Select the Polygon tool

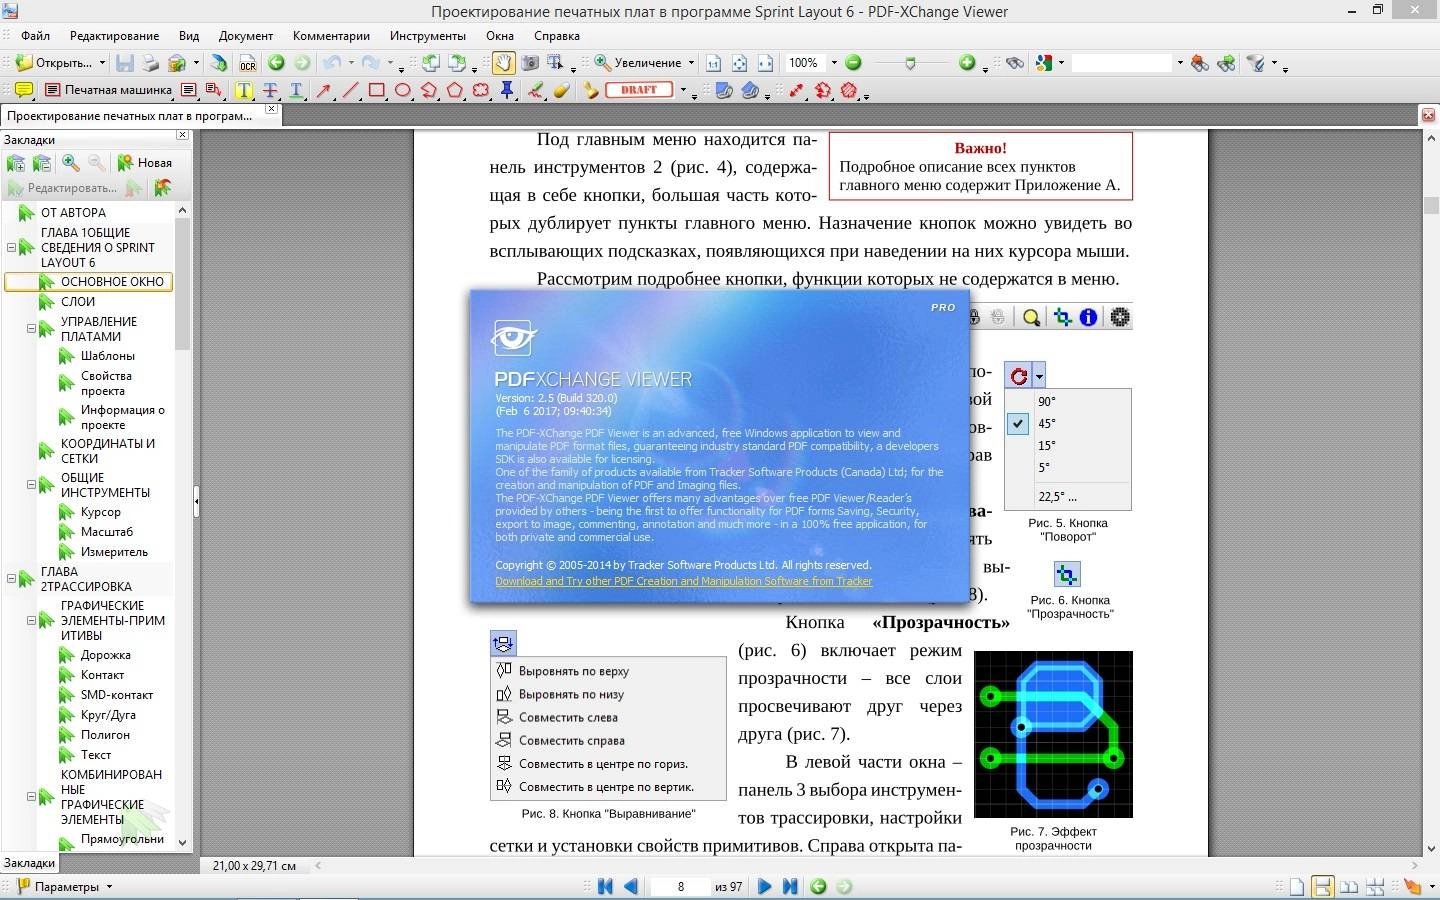pyautogui.click(x=455, y=90)
